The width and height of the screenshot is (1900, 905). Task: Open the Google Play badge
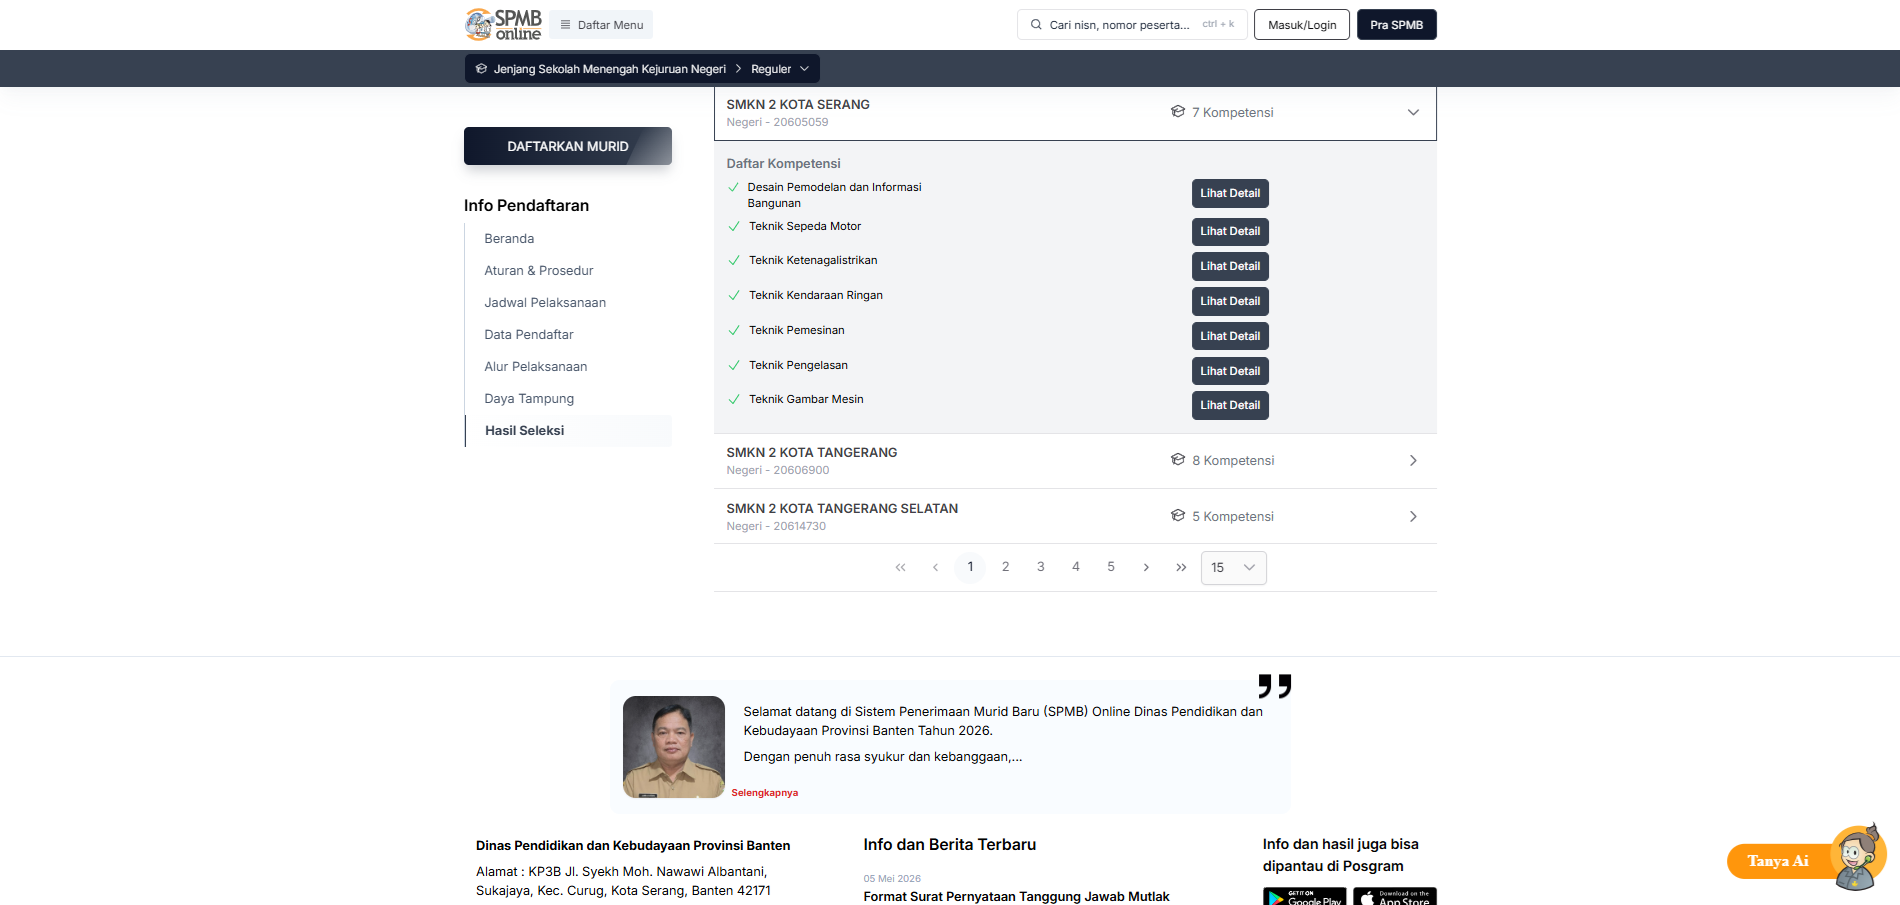1304,896
